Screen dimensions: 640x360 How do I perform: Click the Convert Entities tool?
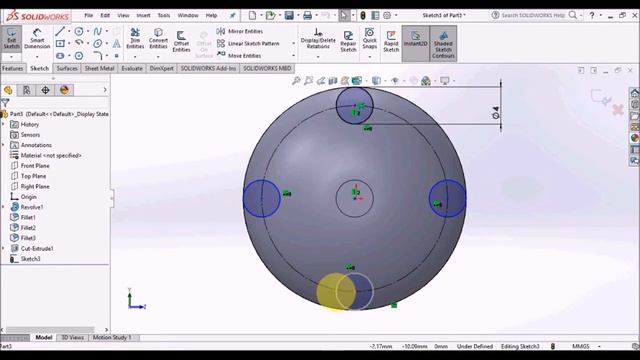(158, 38)
